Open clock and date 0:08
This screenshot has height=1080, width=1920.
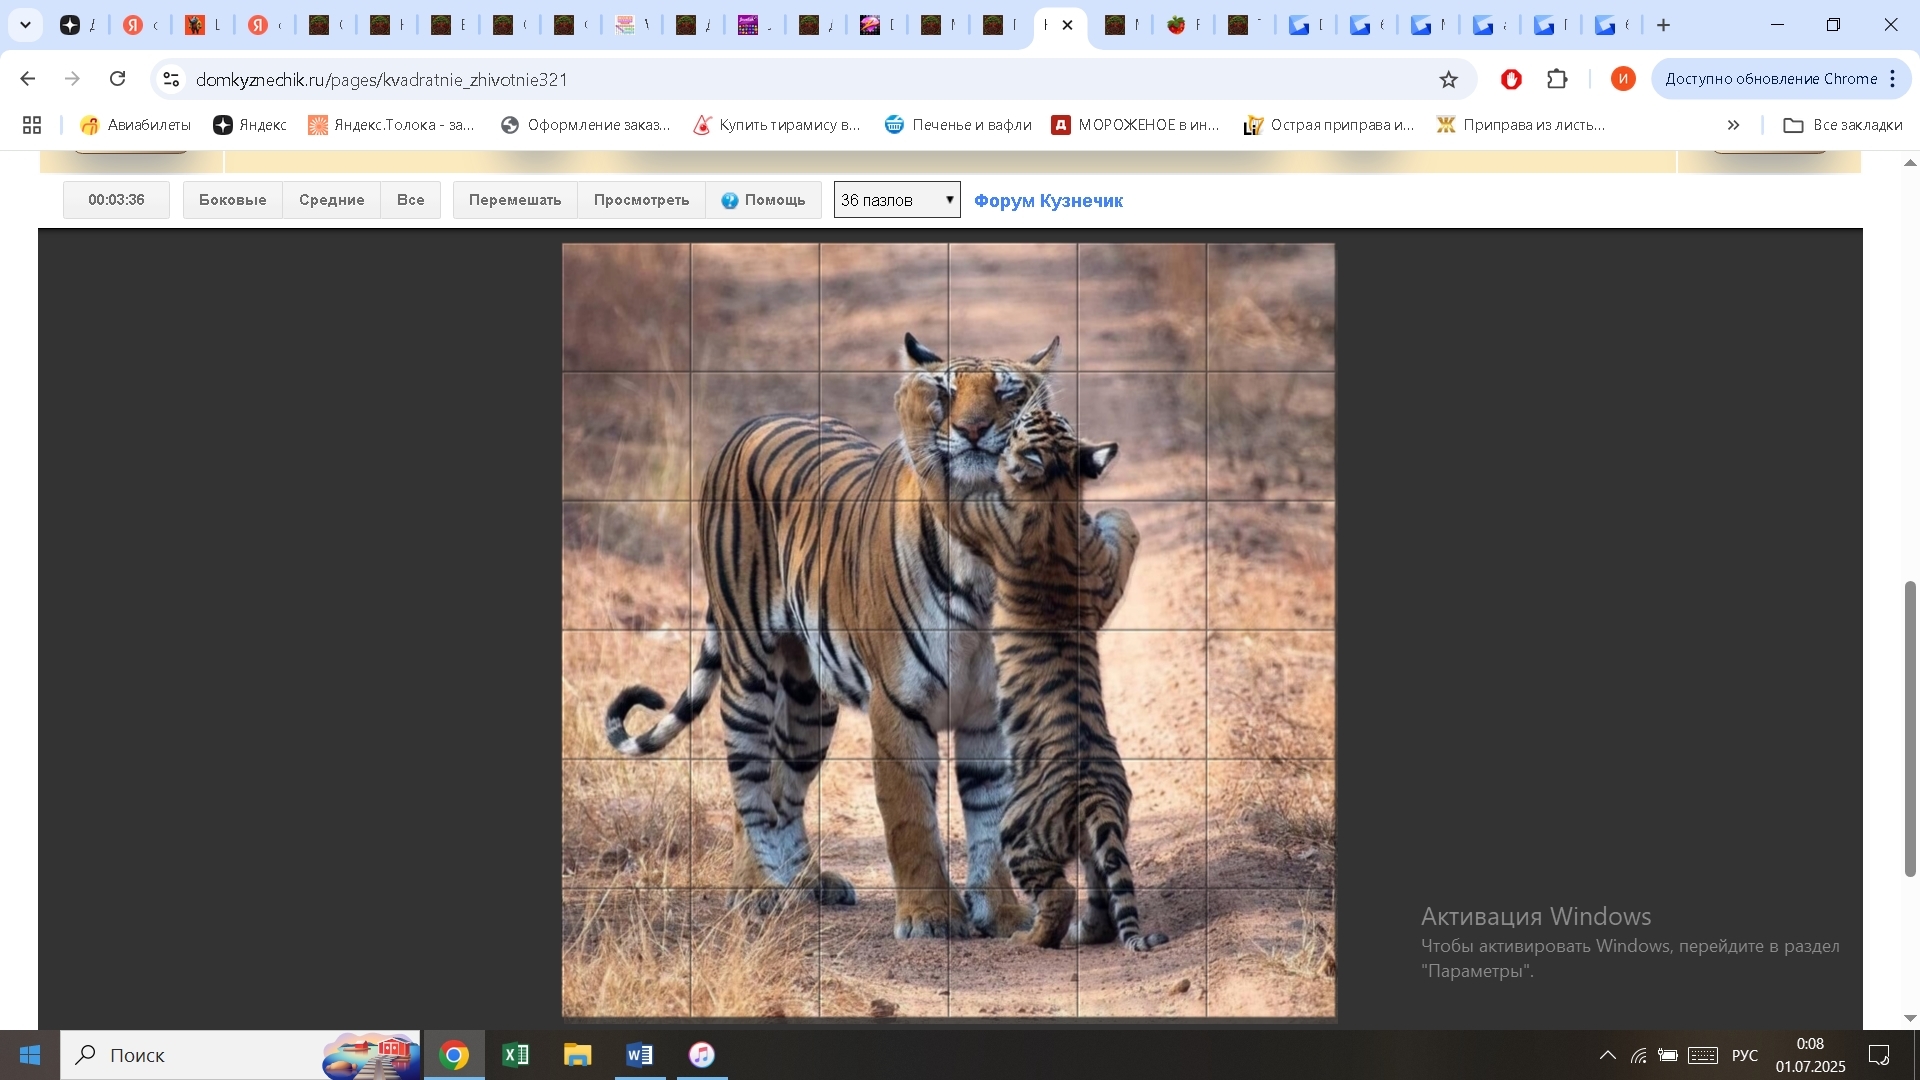[x=1810, y=1055]
